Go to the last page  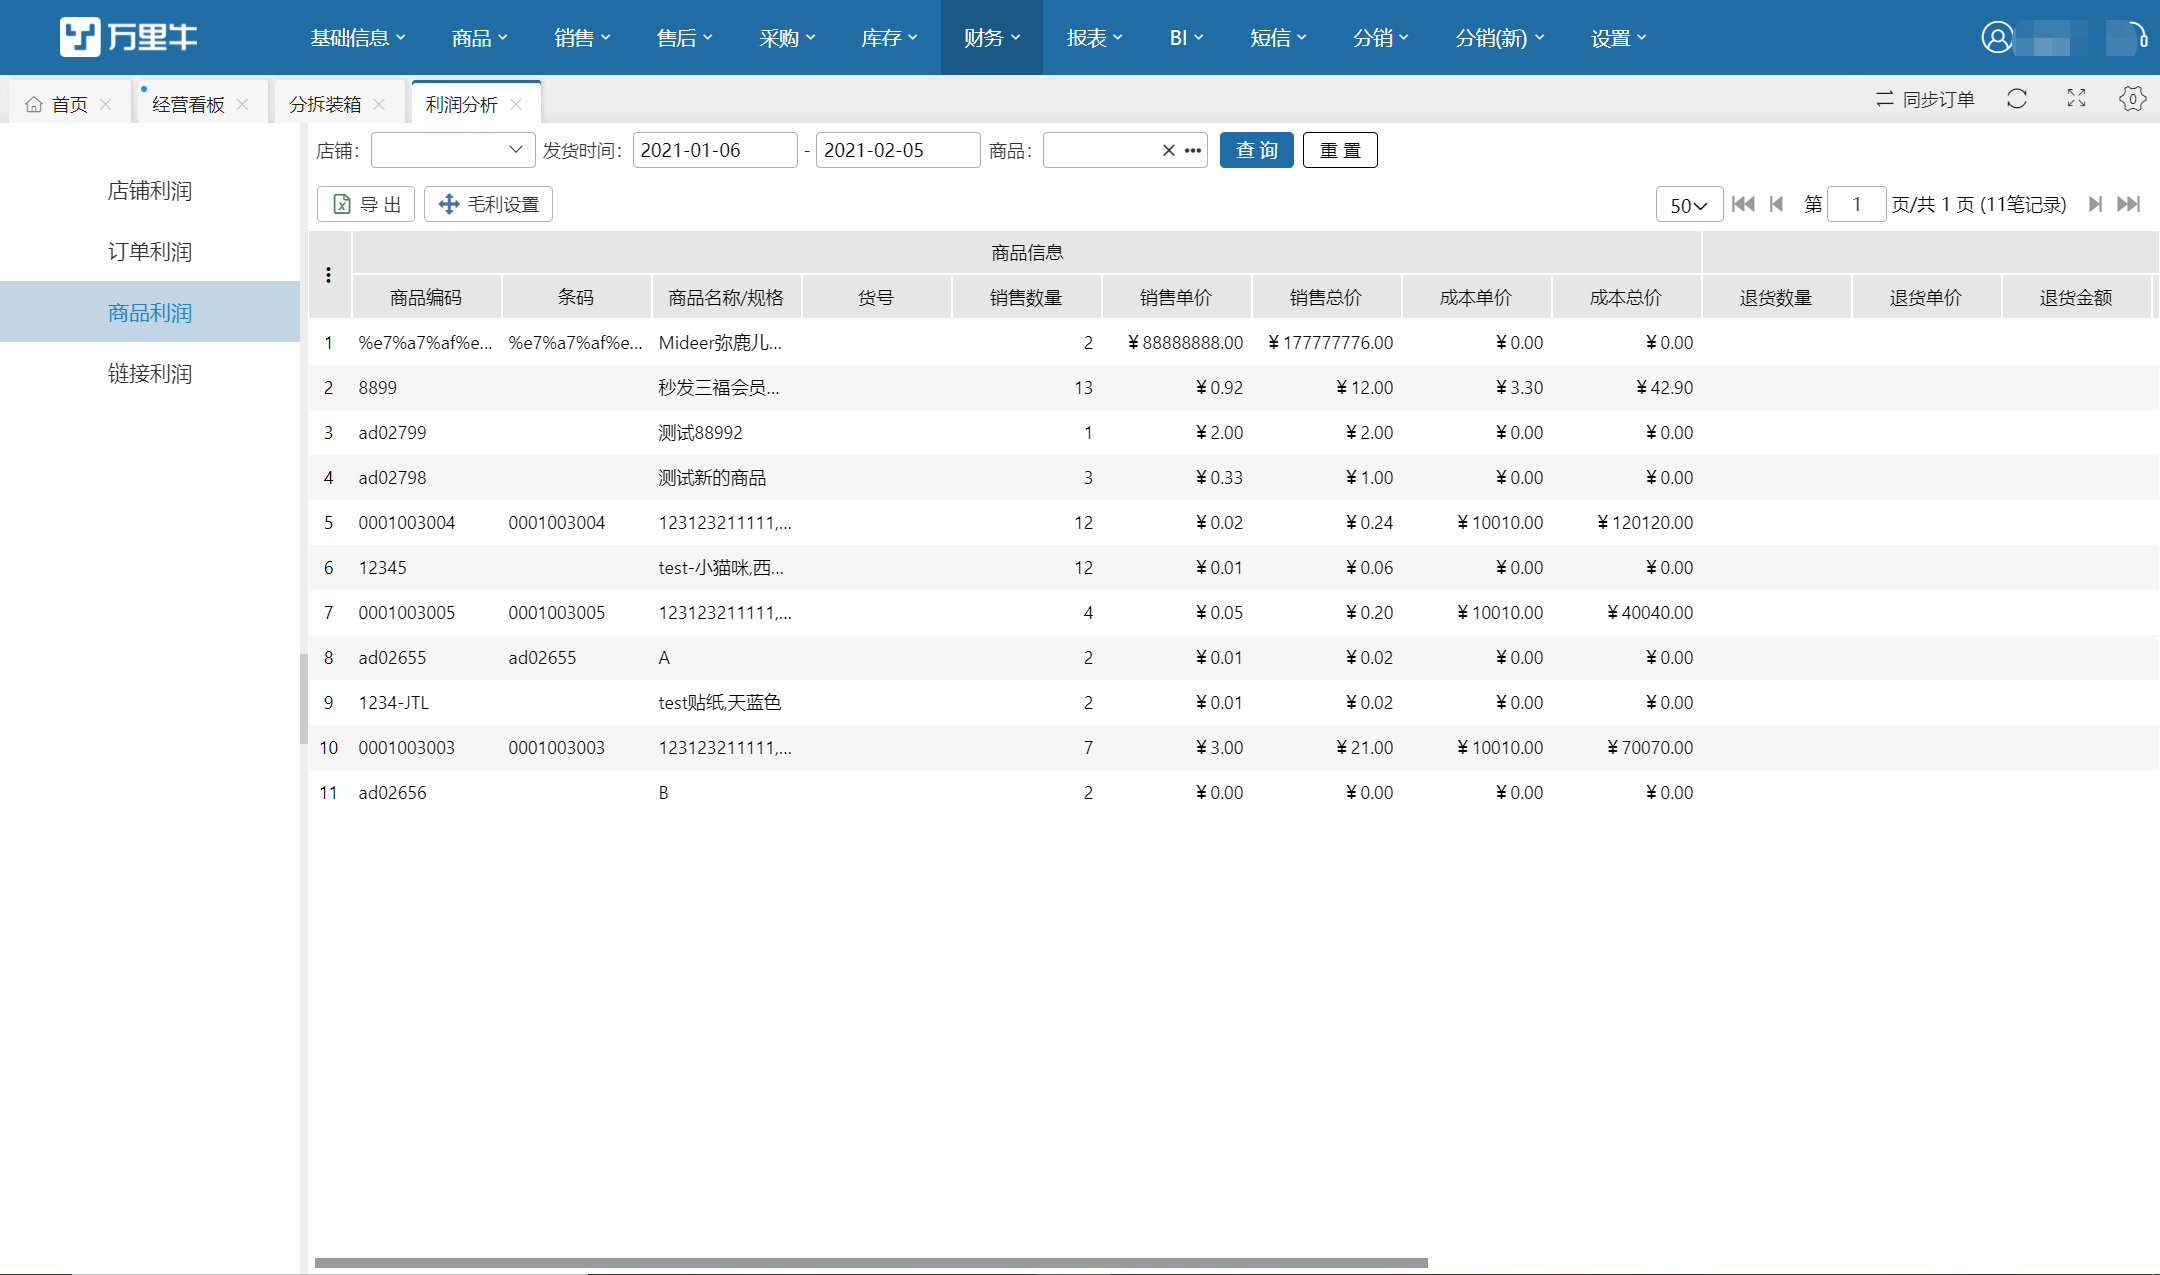[2129, 204]
